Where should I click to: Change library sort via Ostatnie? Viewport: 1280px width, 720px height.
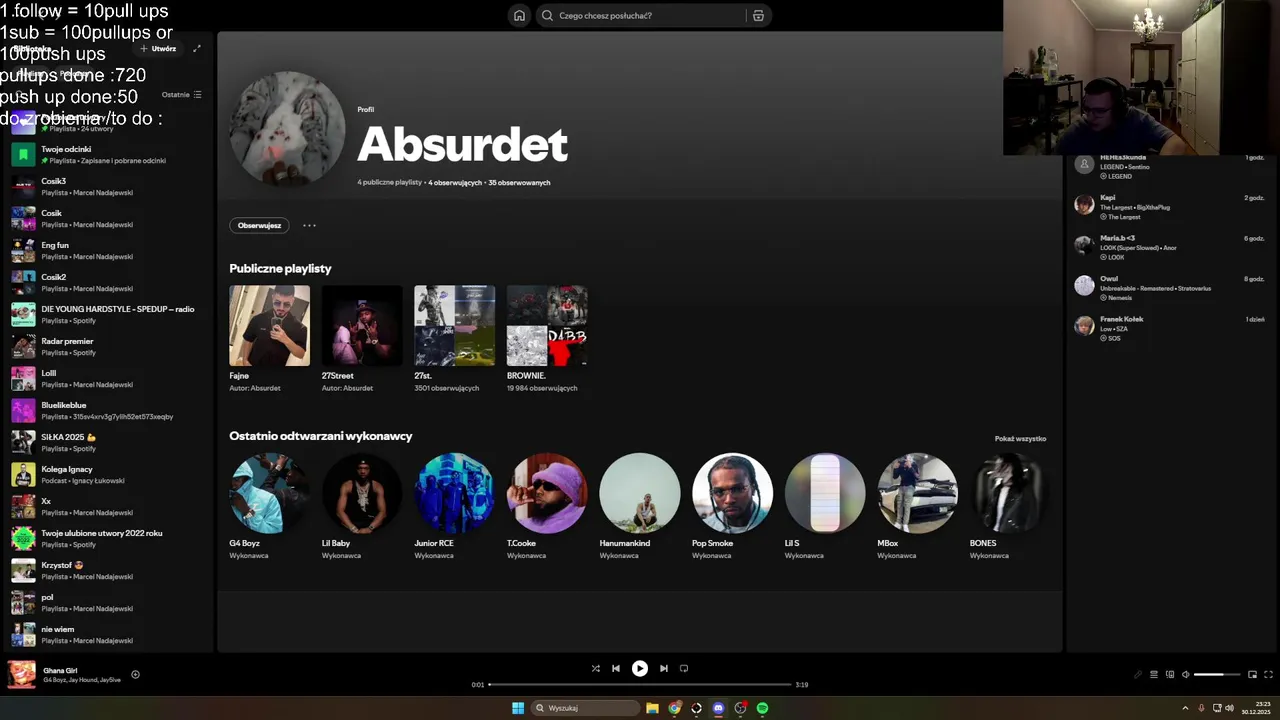coord(181,94)
